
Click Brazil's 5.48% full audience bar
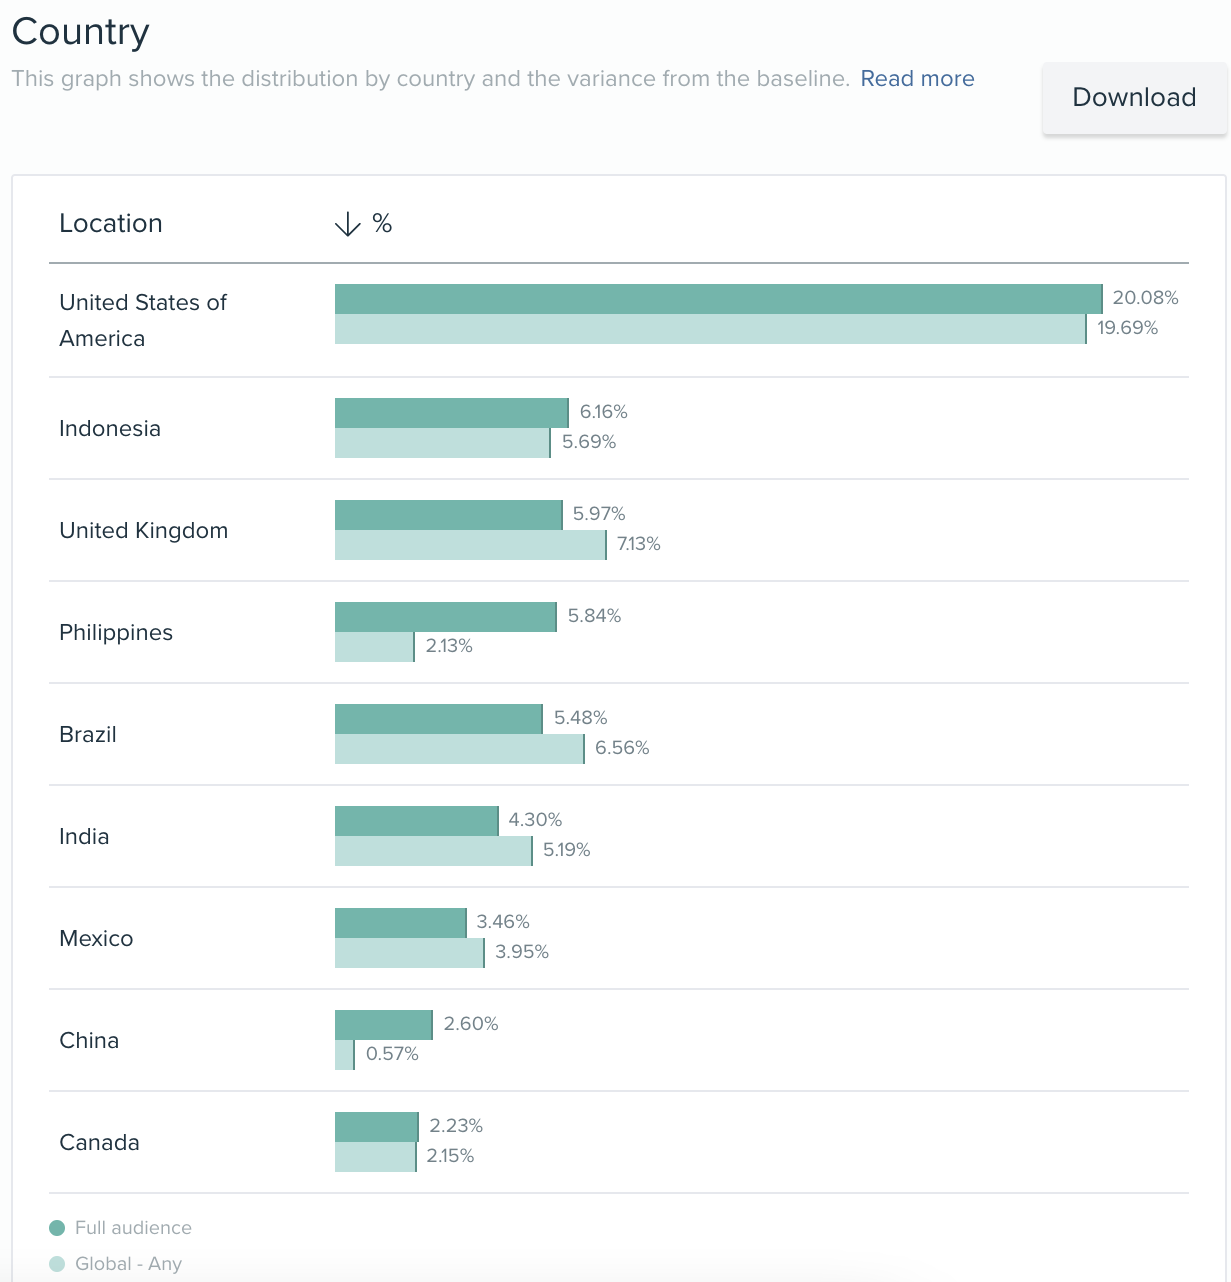[438, 719]
